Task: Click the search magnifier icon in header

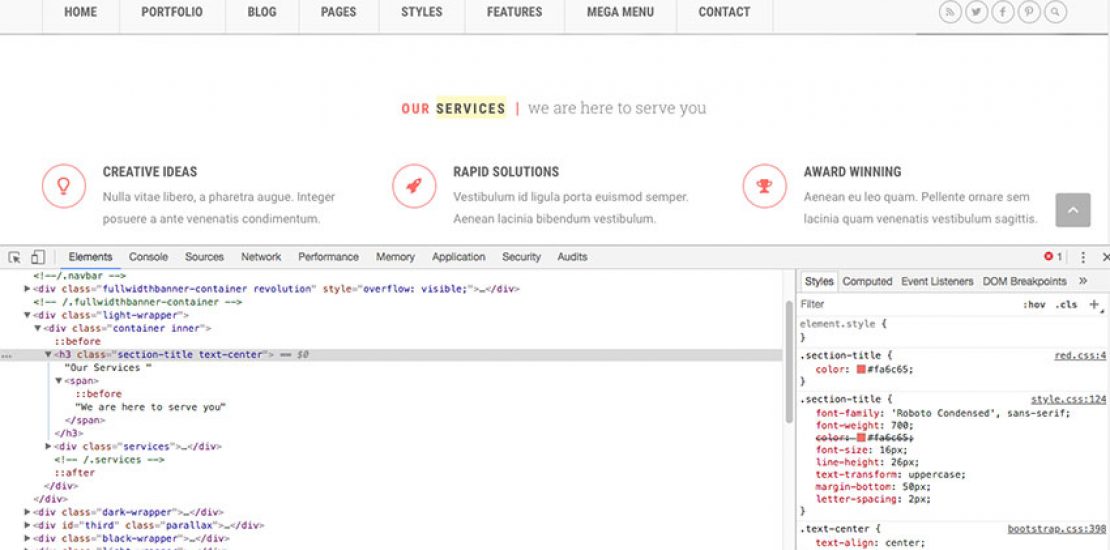Action: [x=1054, y=12]
